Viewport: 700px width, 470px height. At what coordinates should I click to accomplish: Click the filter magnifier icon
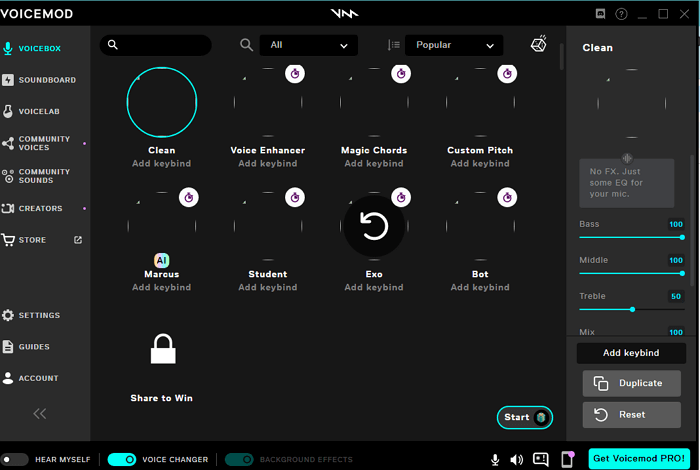[x=246, y=45]
